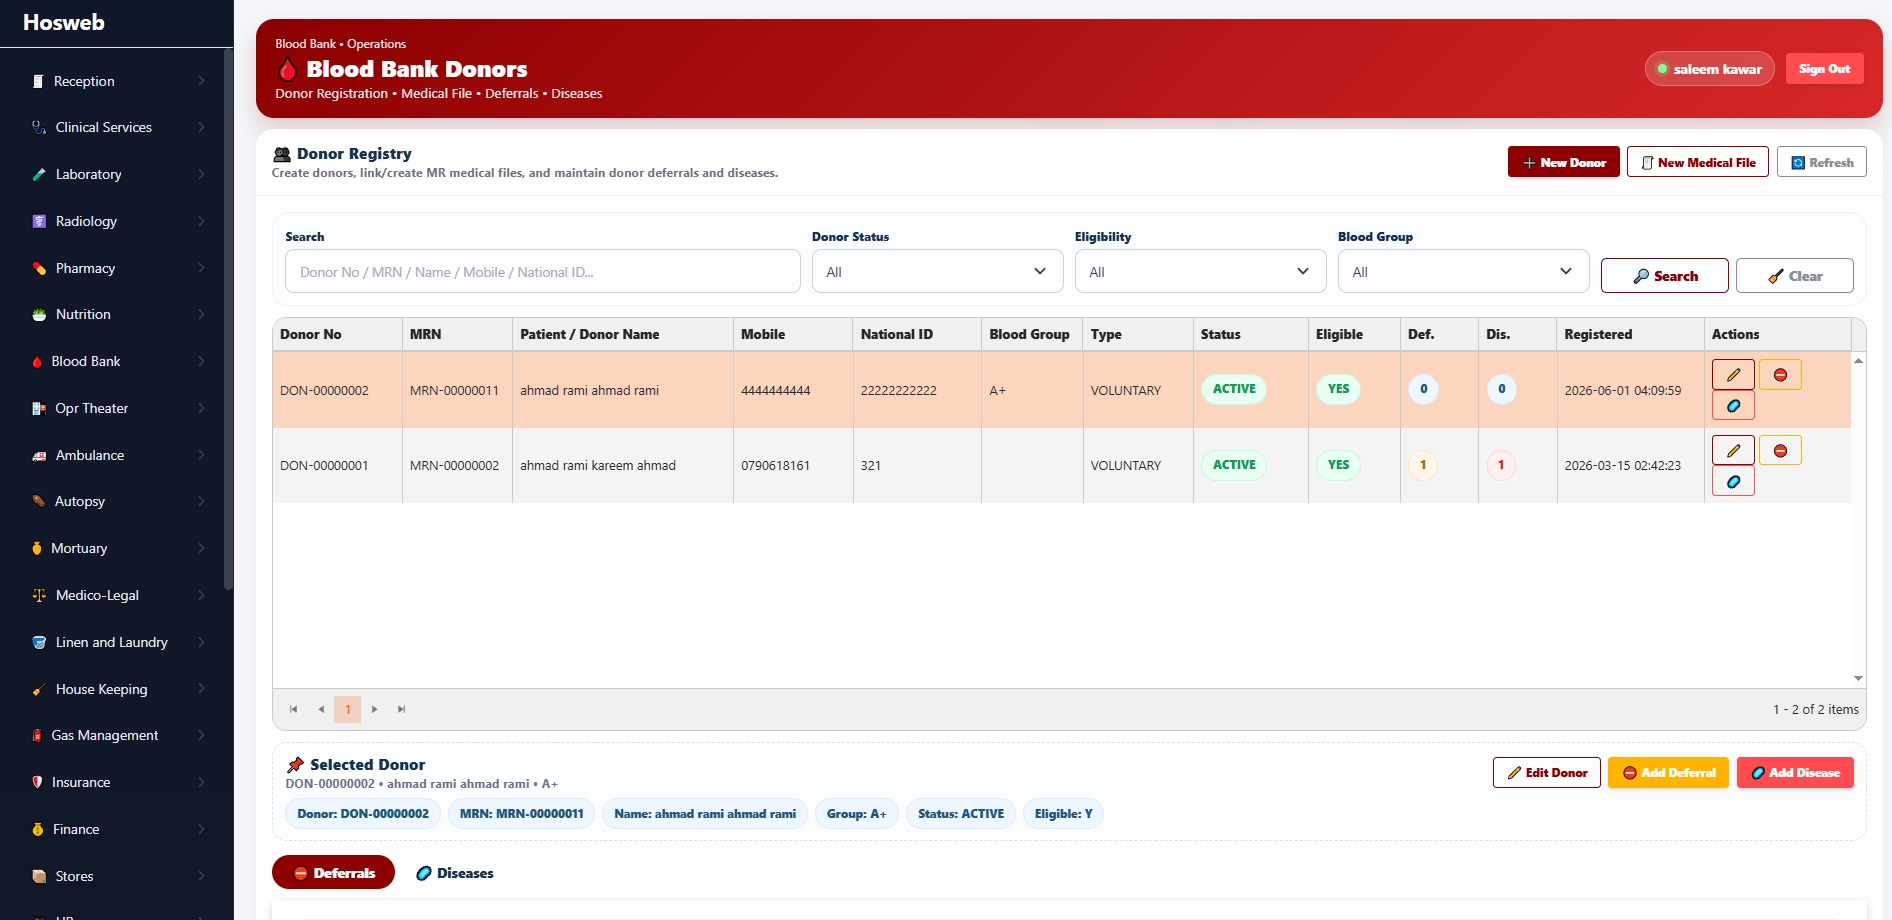Click the saleem kawar user badge
The image size is (1892, 920).
tap(1709, 69)
